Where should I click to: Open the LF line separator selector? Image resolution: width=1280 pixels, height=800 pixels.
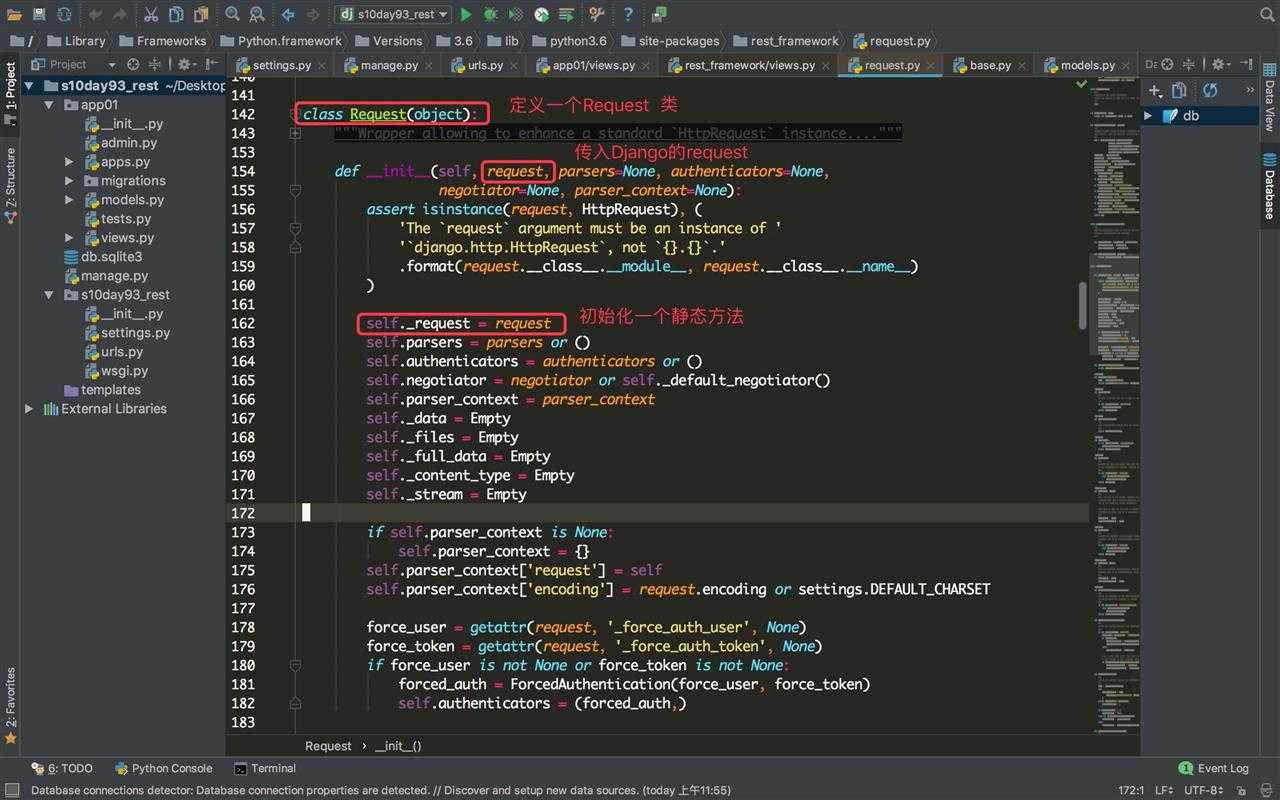coord(1164,790)
